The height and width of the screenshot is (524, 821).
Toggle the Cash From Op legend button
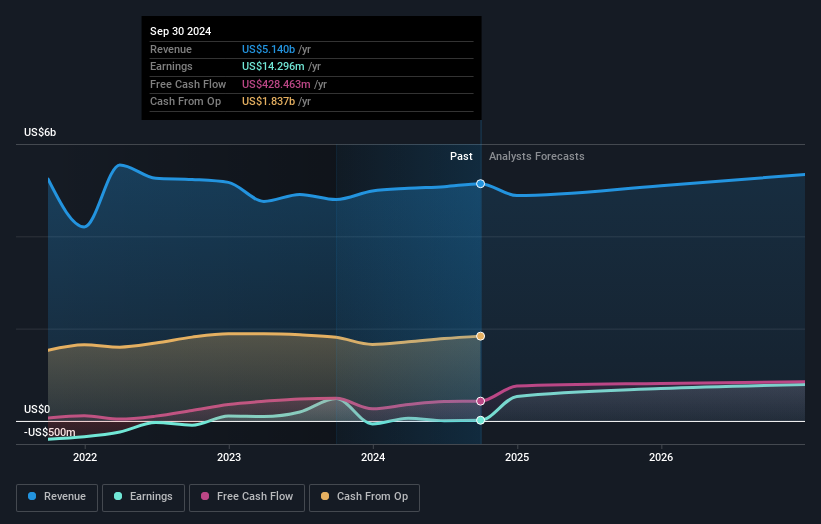pos(364,497)
